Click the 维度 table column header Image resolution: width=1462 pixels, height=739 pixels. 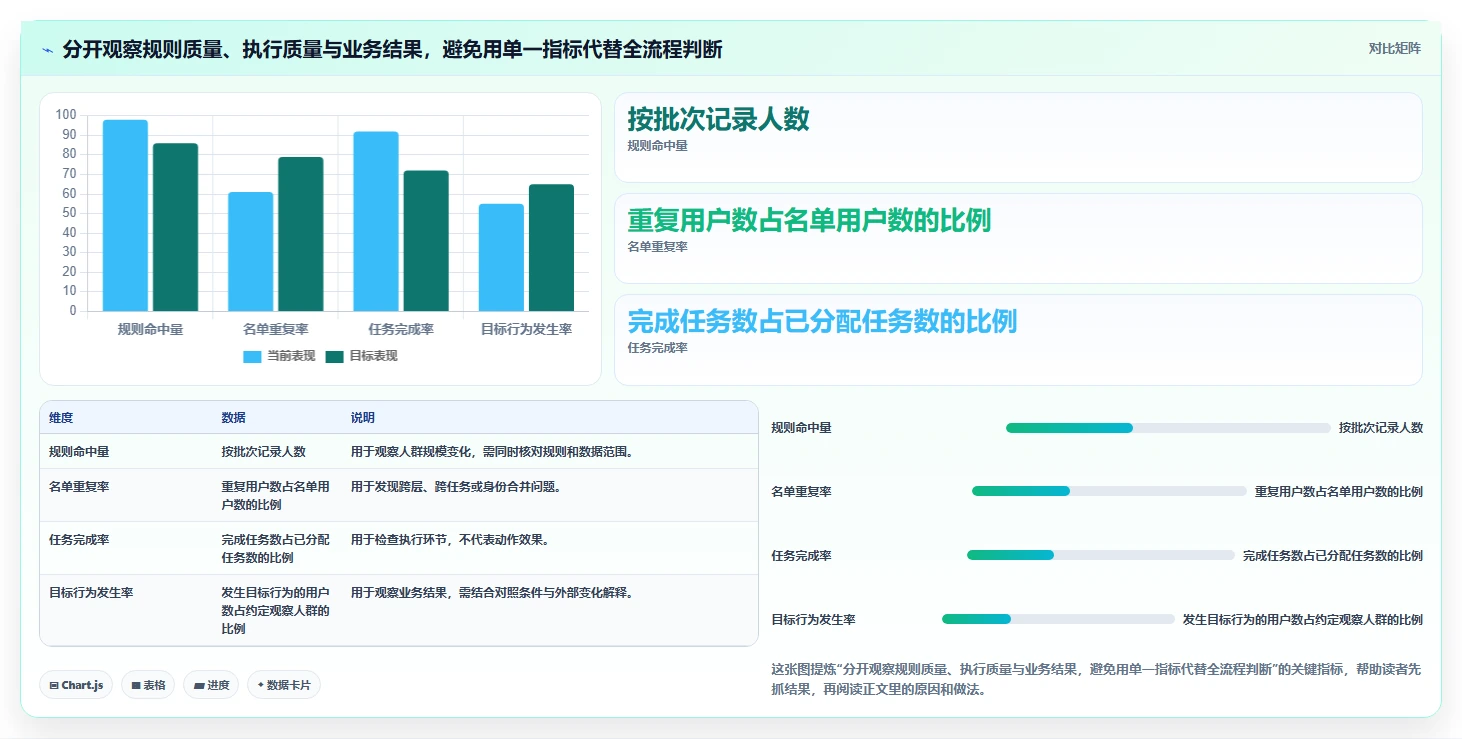point(61,418)
